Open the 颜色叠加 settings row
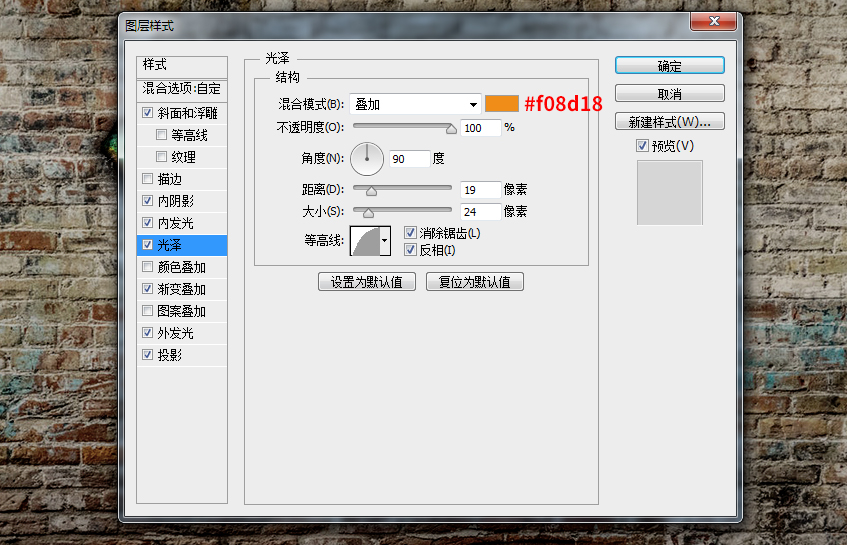This screenshot has height=545, width=847. point(181,267)
